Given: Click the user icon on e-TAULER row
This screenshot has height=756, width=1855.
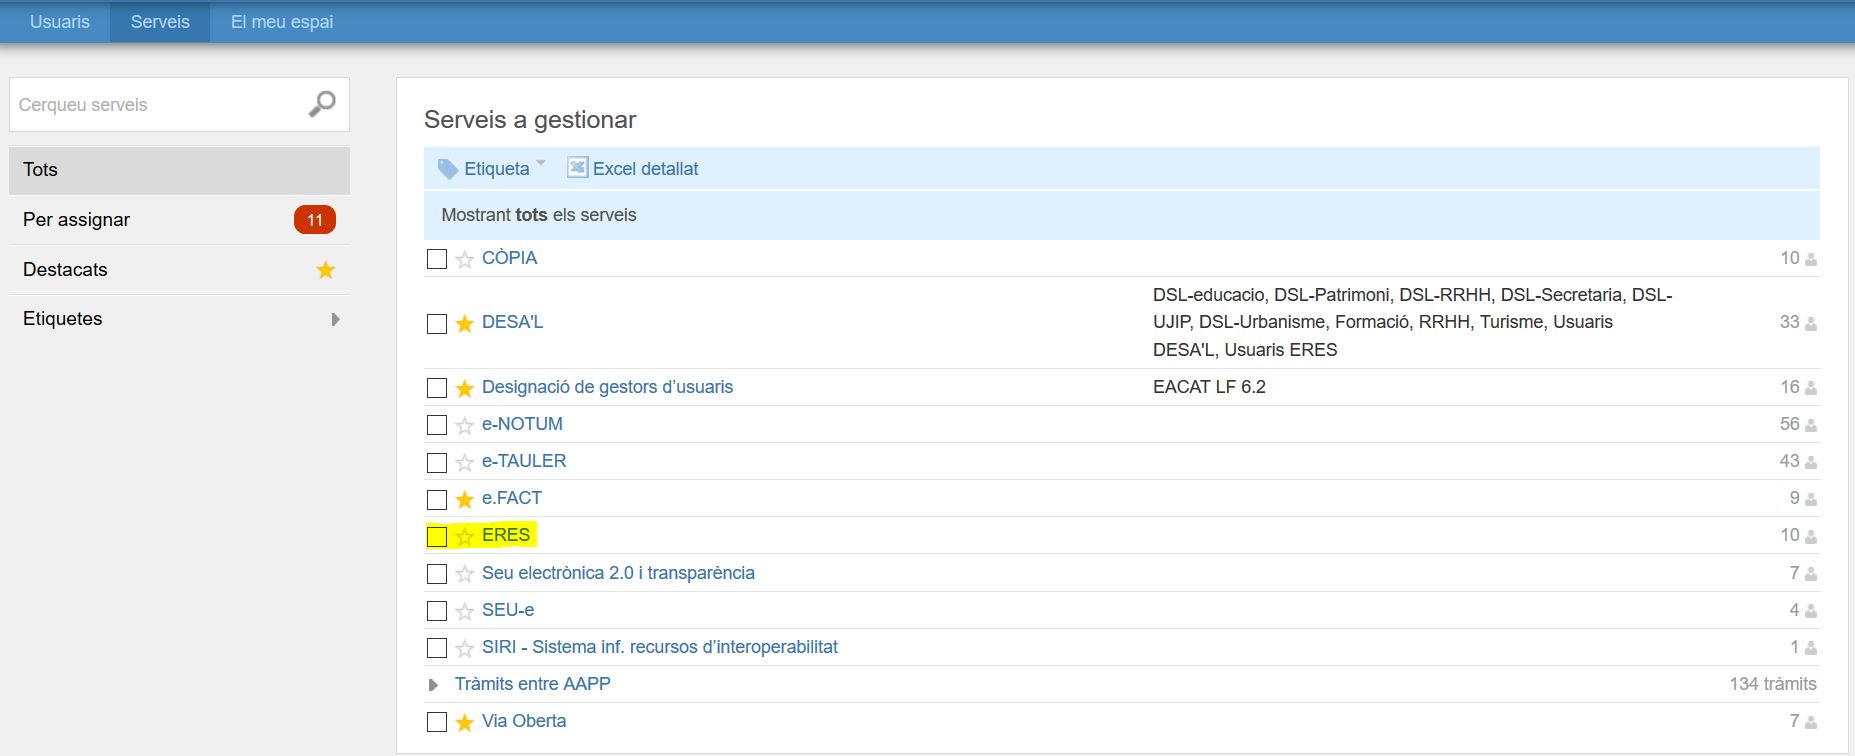Looking at the screenshot, I should 1811,463.
